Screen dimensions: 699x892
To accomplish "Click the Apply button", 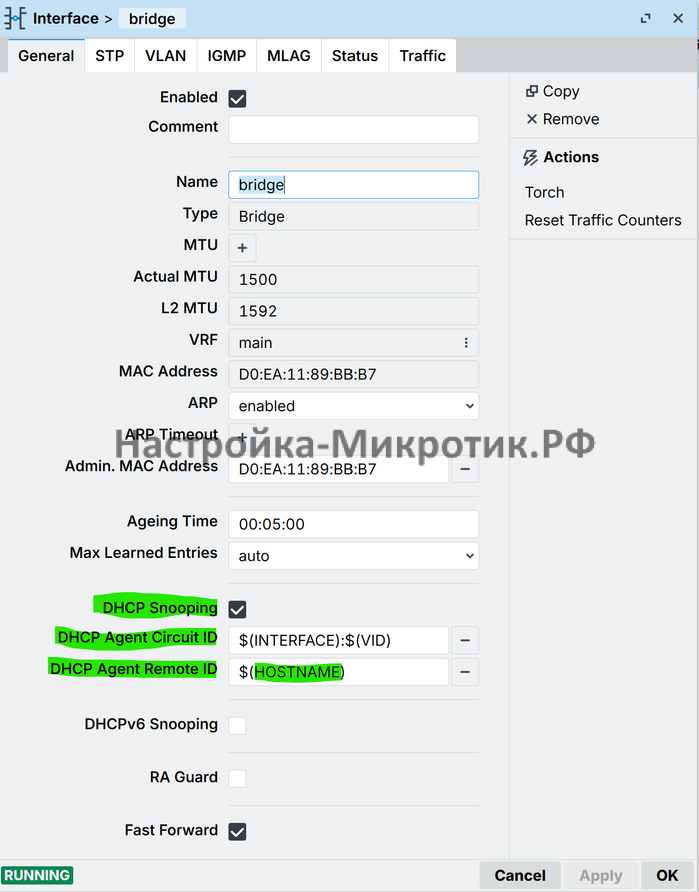I will [x=601, y=876].
